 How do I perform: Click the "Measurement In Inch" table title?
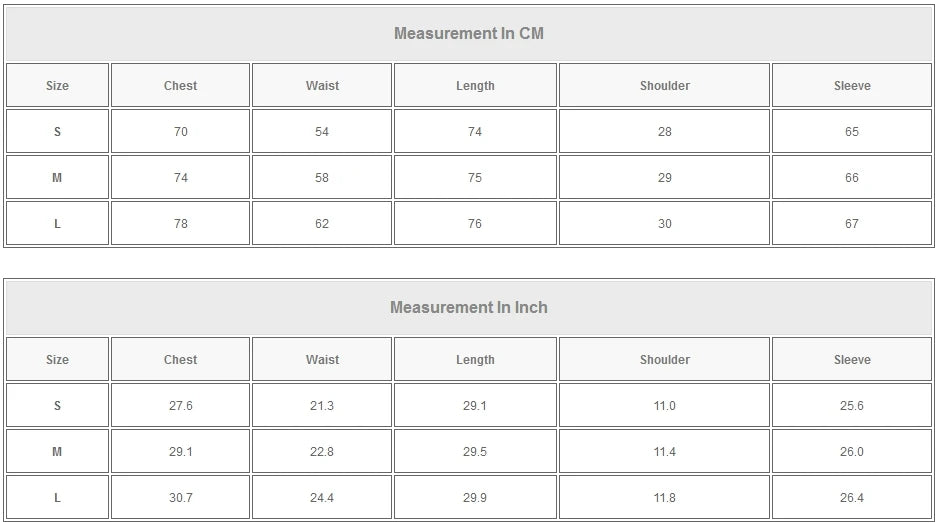pyautogui.click(x=469, y=307)
